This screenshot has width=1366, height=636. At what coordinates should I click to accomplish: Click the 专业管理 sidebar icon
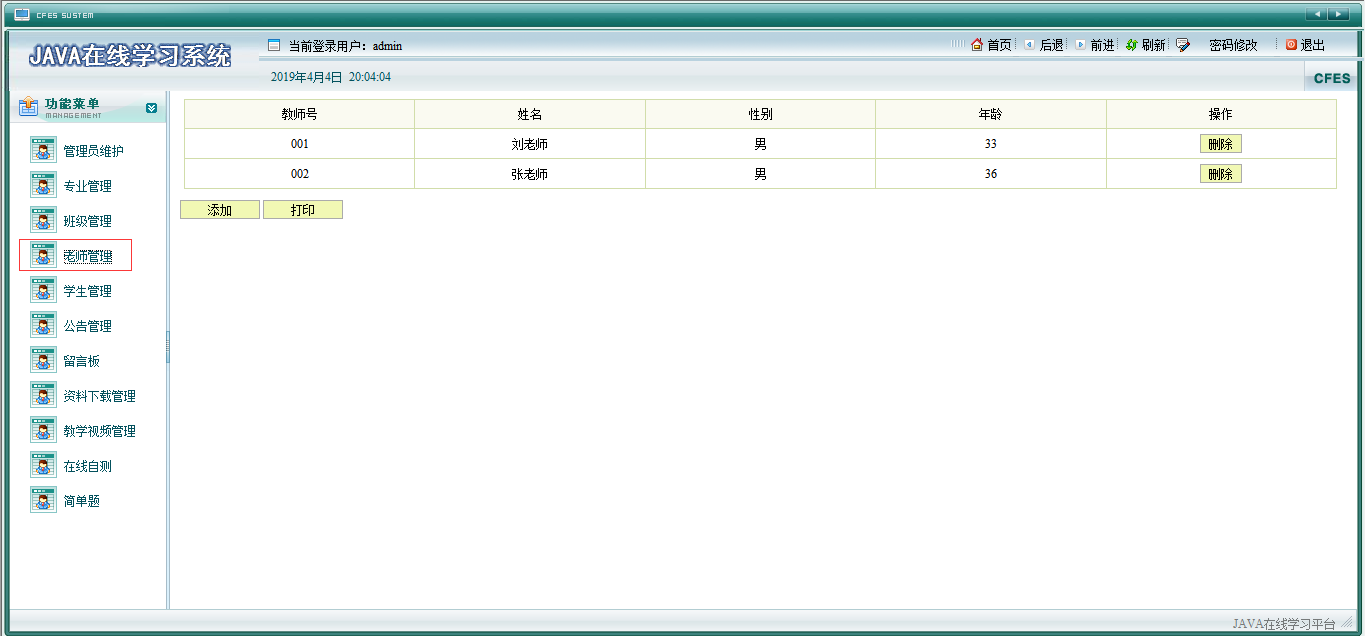[x=43, y=186]
